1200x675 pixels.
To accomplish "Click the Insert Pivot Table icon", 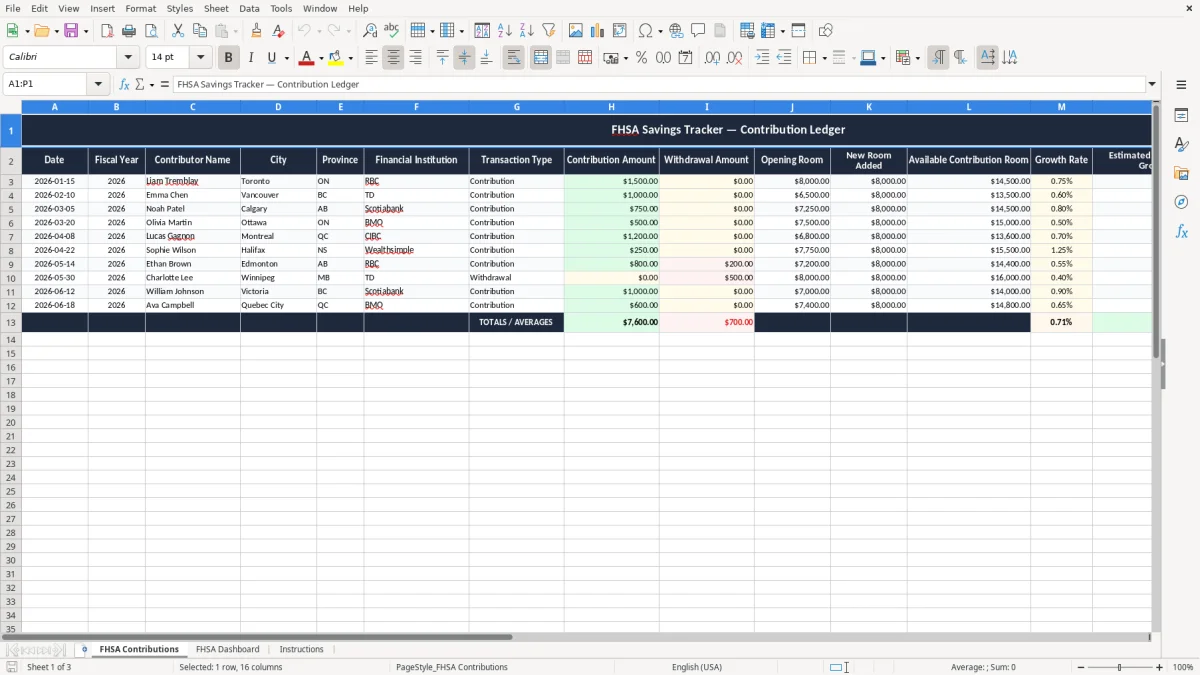I will pyautogui.click(x=620, y=31).
